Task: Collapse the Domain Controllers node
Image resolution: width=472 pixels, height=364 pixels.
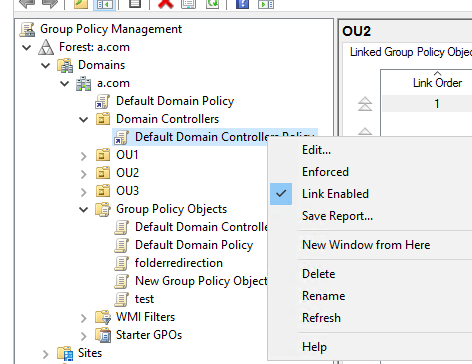Action: coord(83,119)
